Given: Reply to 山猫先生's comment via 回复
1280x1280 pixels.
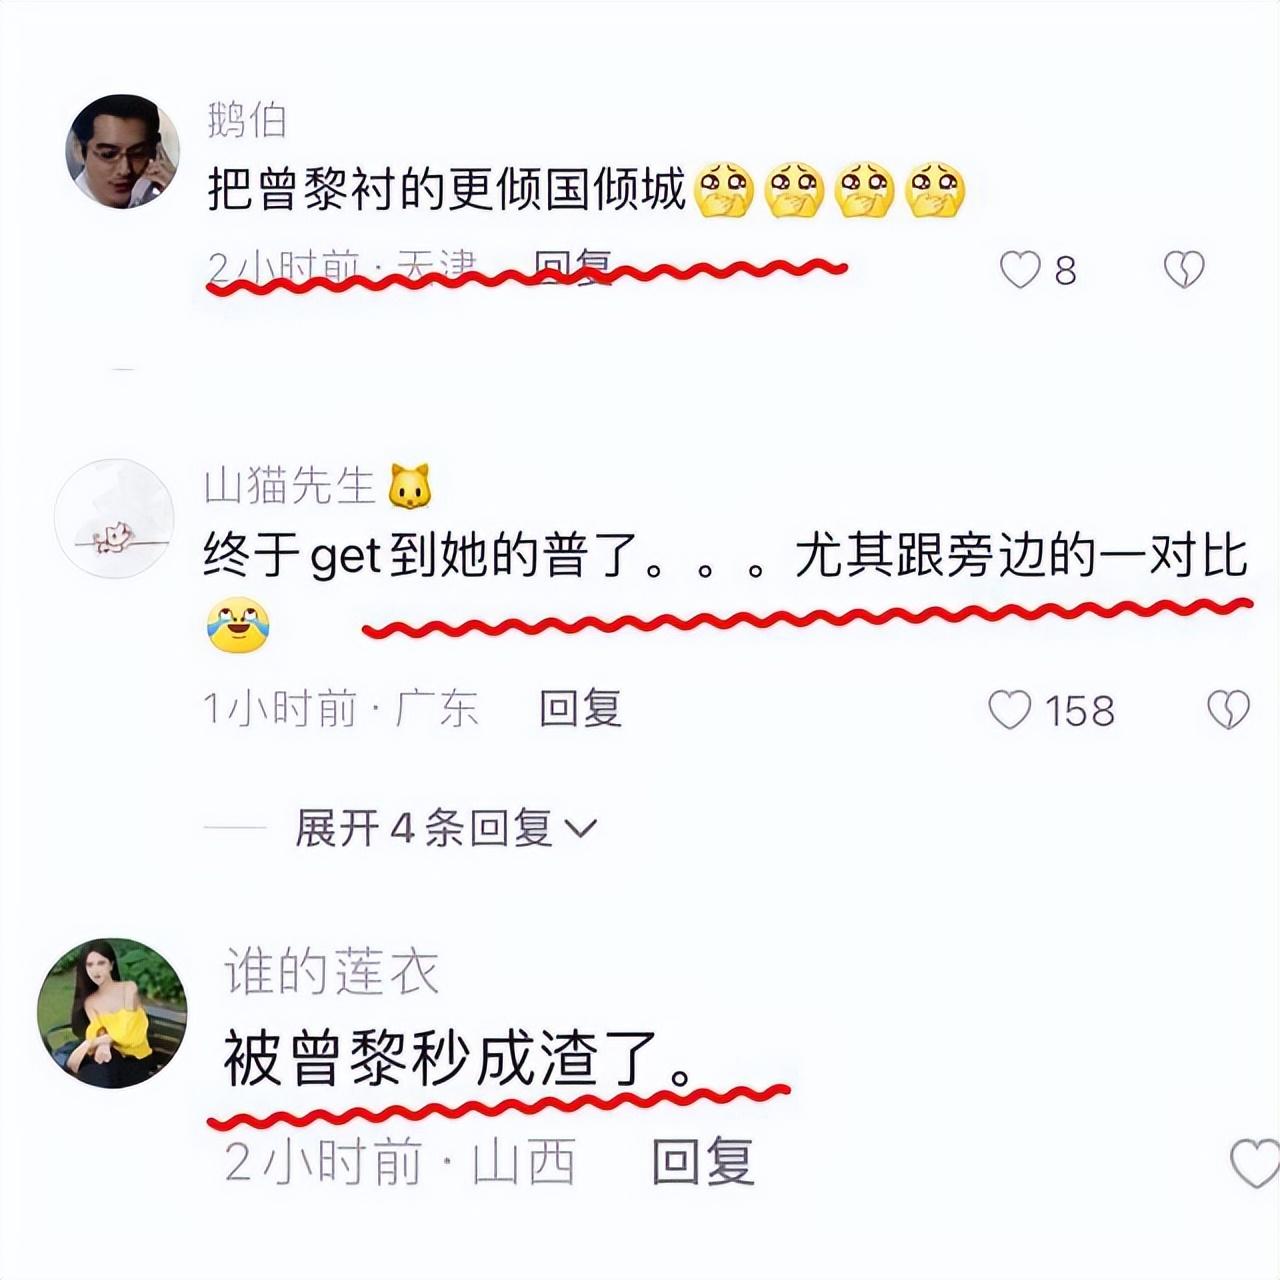Looking at the screenshot, I should click(581, 709).
